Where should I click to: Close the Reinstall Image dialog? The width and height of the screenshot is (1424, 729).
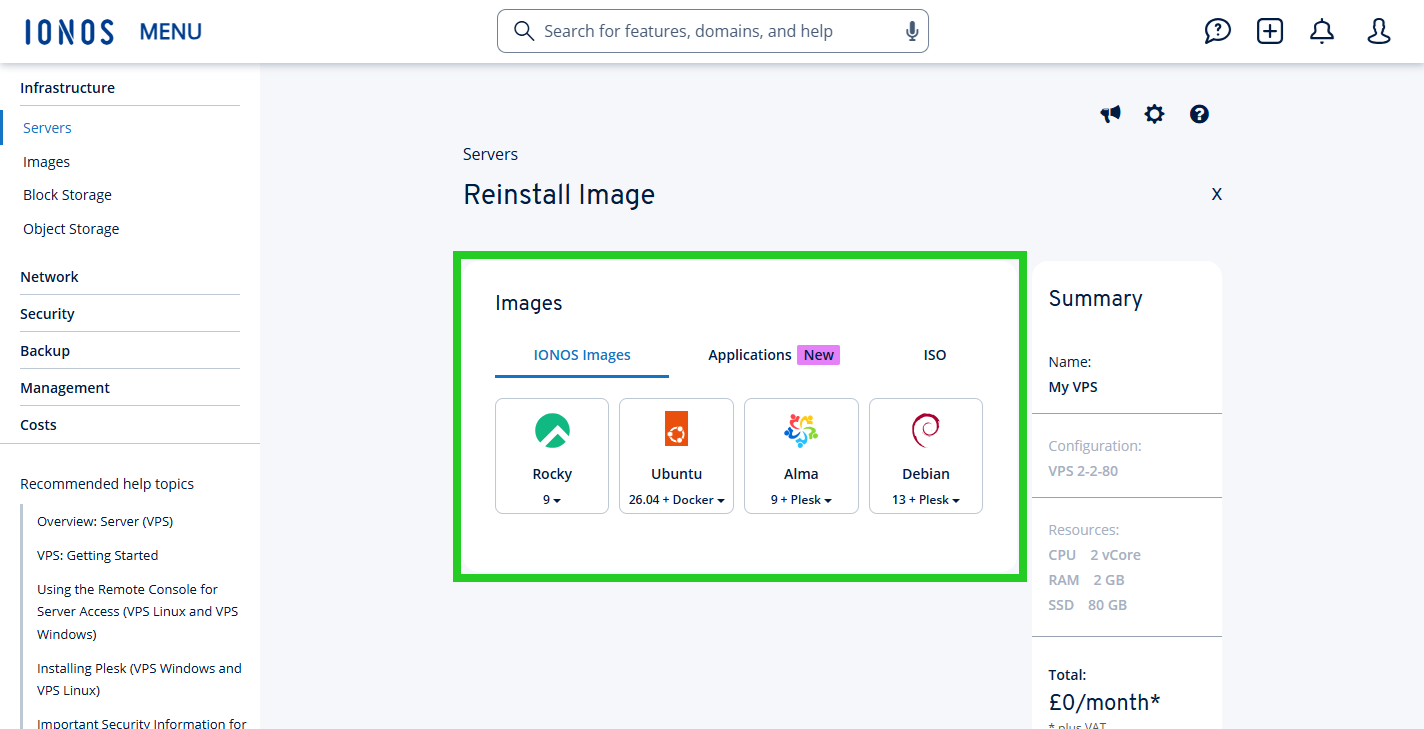tap(1217, 194)
